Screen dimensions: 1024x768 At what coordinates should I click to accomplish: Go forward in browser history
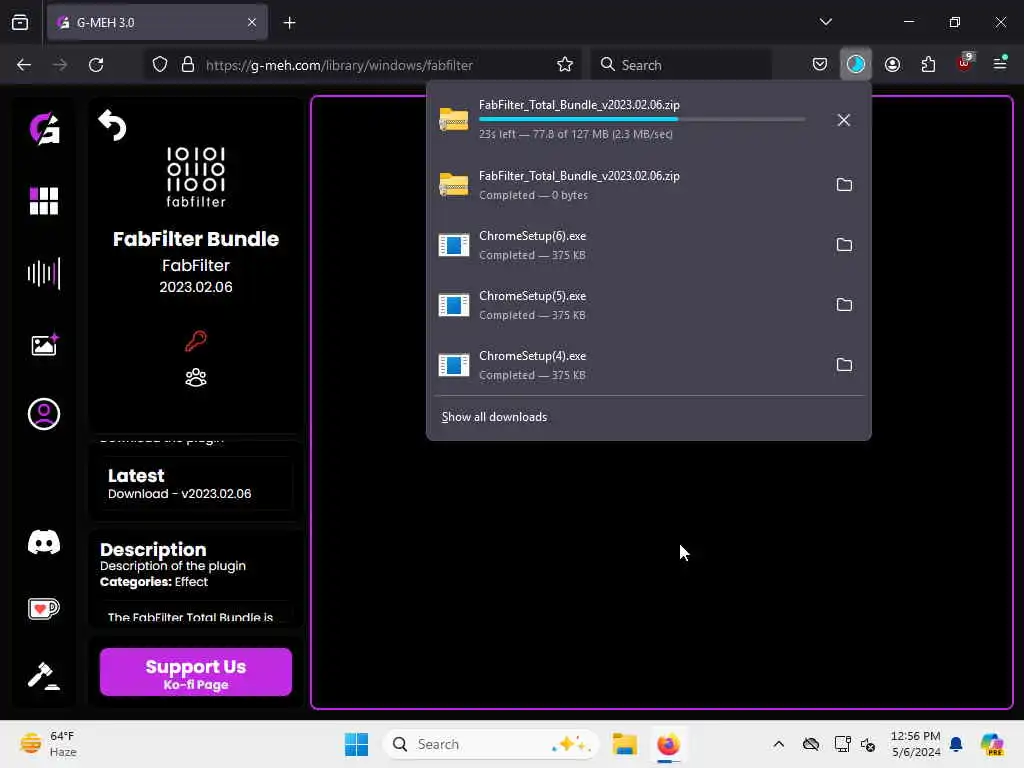[60, 64]
